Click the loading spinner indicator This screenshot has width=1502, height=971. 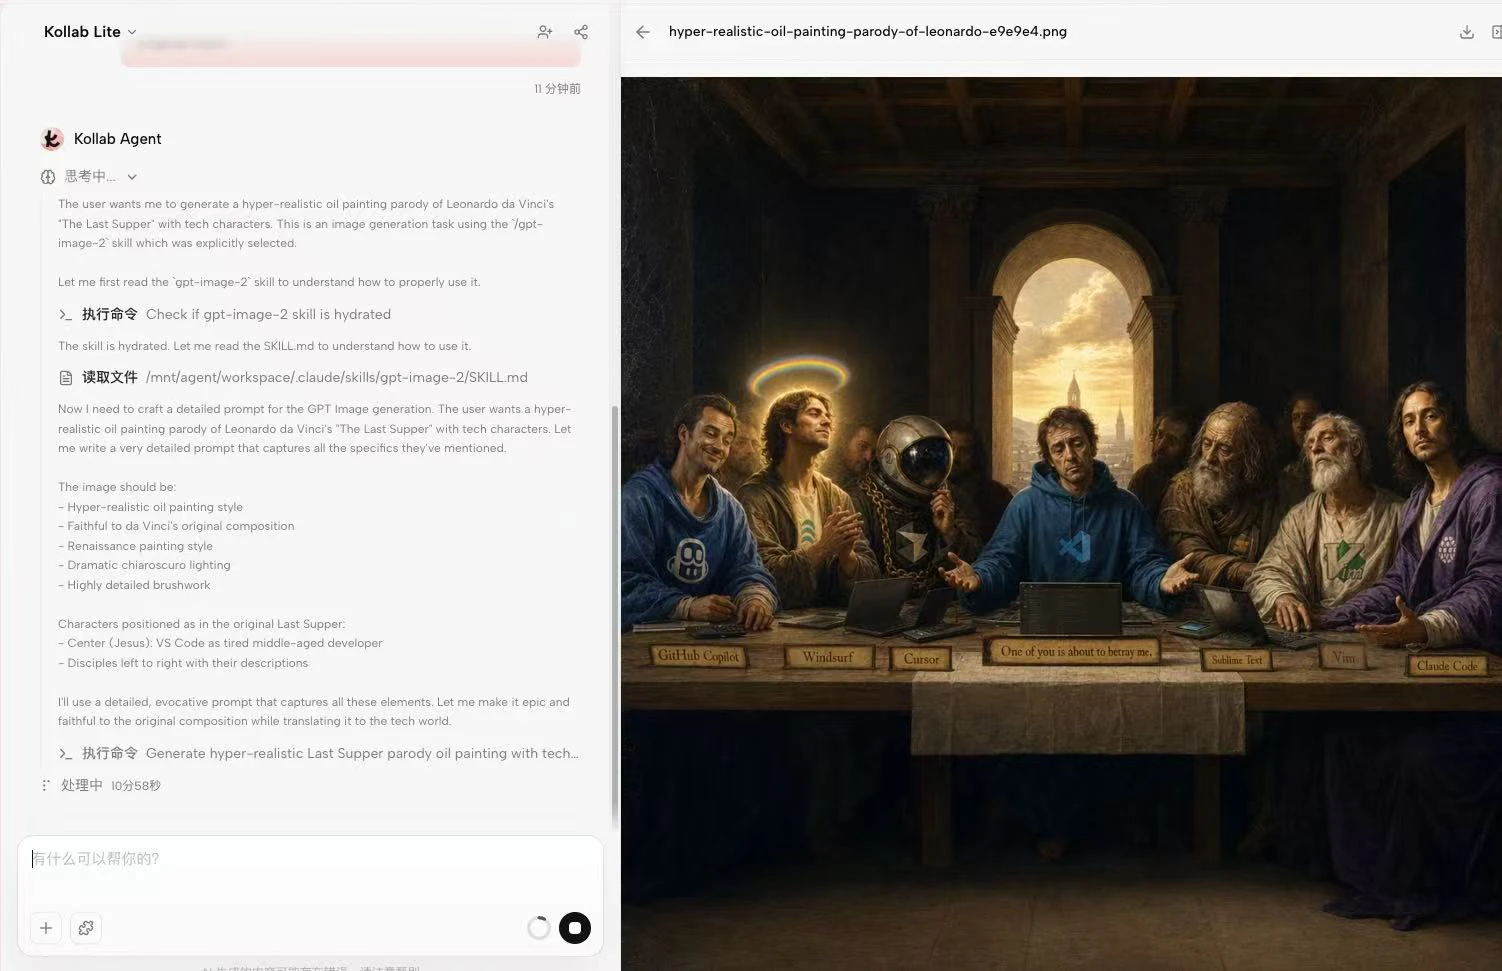coord(539,928)
